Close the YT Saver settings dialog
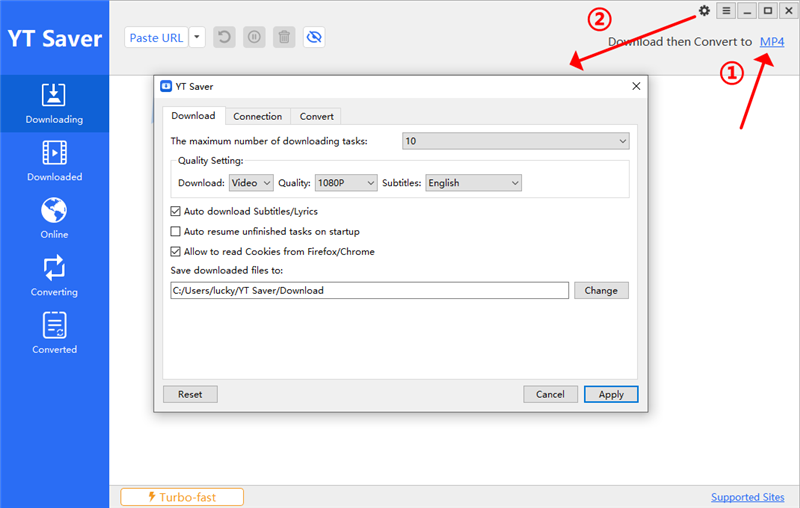The image size is (800, 508). (636, 86)
